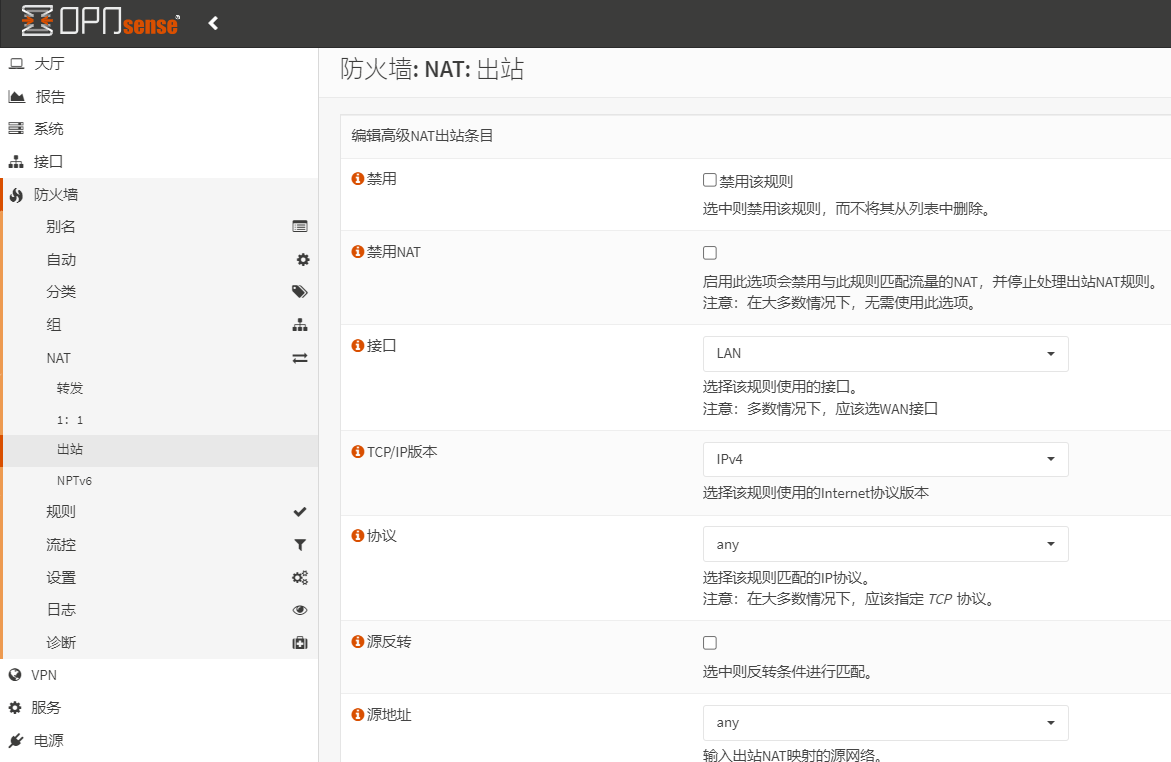Open 转发 under the NAT menu
1171x762 pixels.
tap(70, 388)
